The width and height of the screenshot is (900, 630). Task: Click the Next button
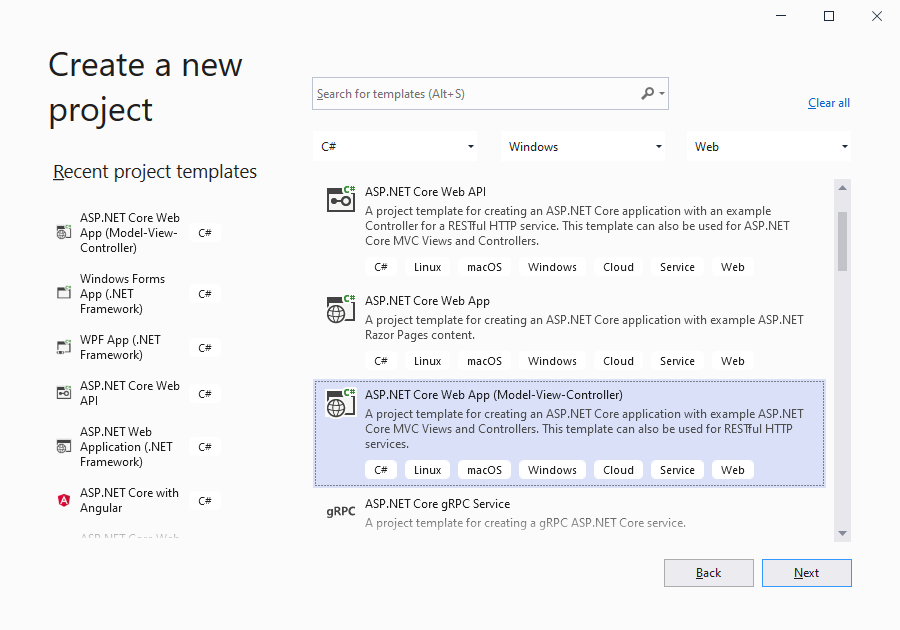[x=806, y=573]
